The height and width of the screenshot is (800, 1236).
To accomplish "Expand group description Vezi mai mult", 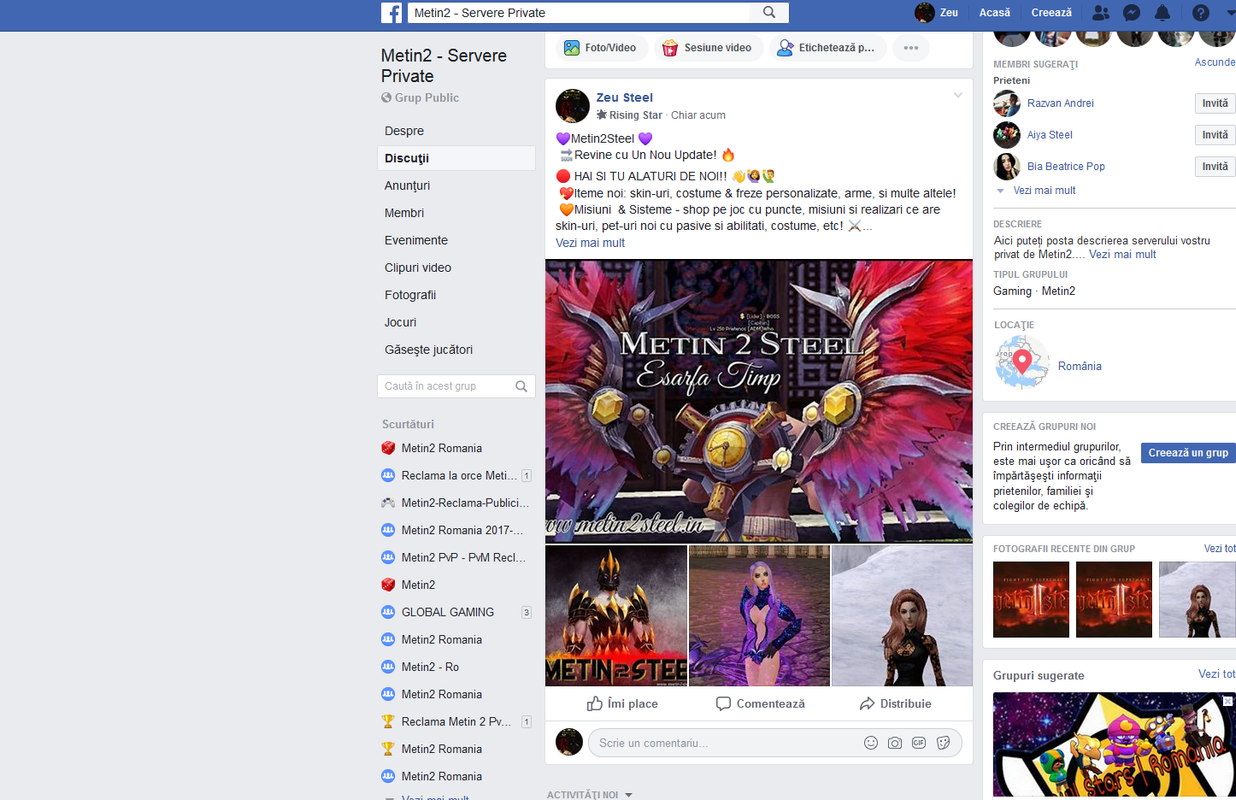I will click(x=1122, y=255).
